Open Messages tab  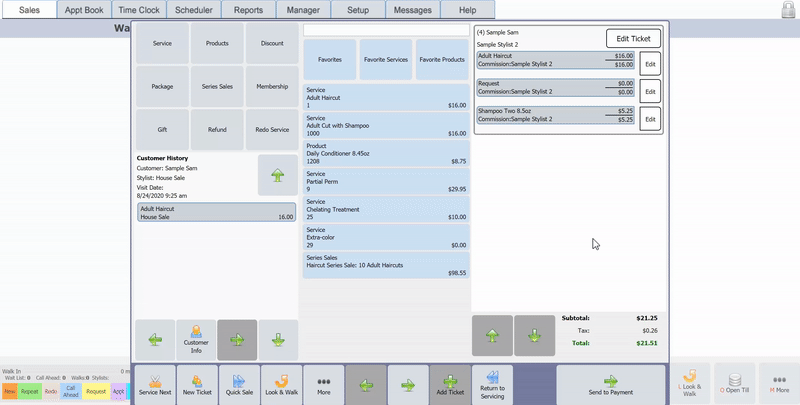[413, 10]
